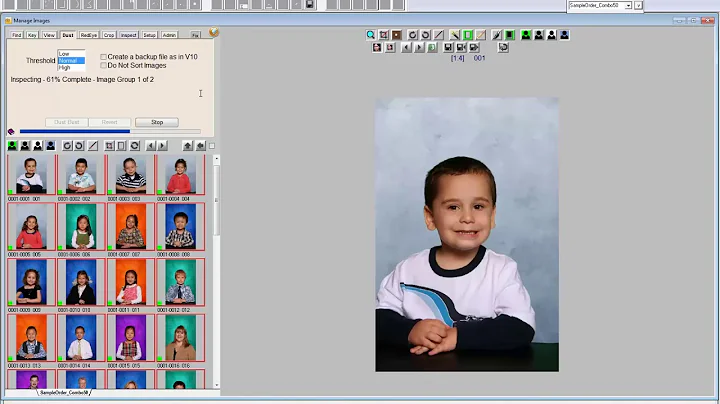The width and height of the screenshot is (720, 404).
Task: Enable Create a backup file as in V10
Action: [x=103, y=57]
